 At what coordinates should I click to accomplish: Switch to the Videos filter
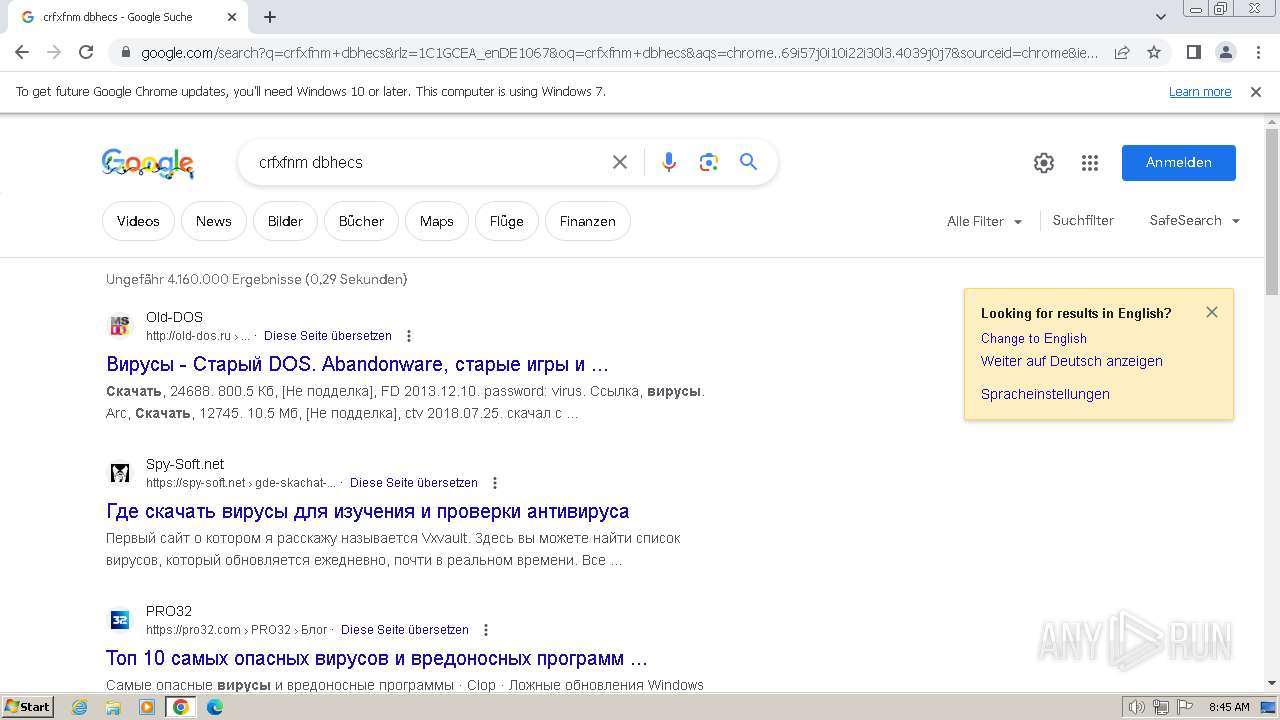click(138, 221)
